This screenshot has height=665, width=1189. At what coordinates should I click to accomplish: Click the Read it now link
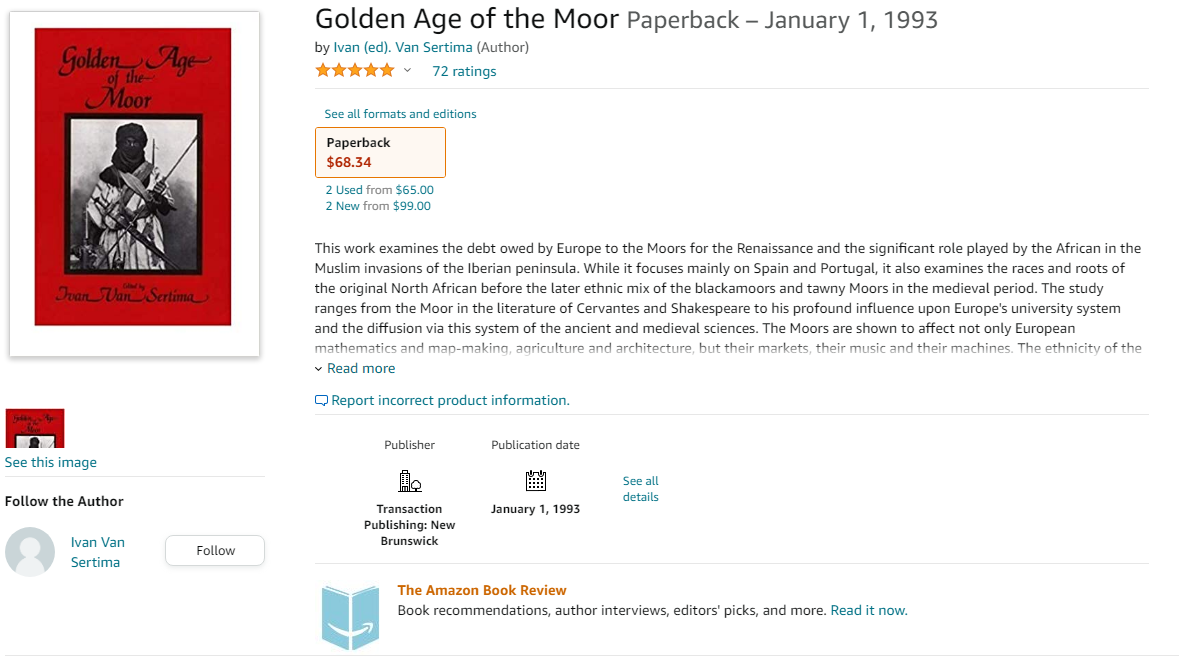click(x=868, y=610)
